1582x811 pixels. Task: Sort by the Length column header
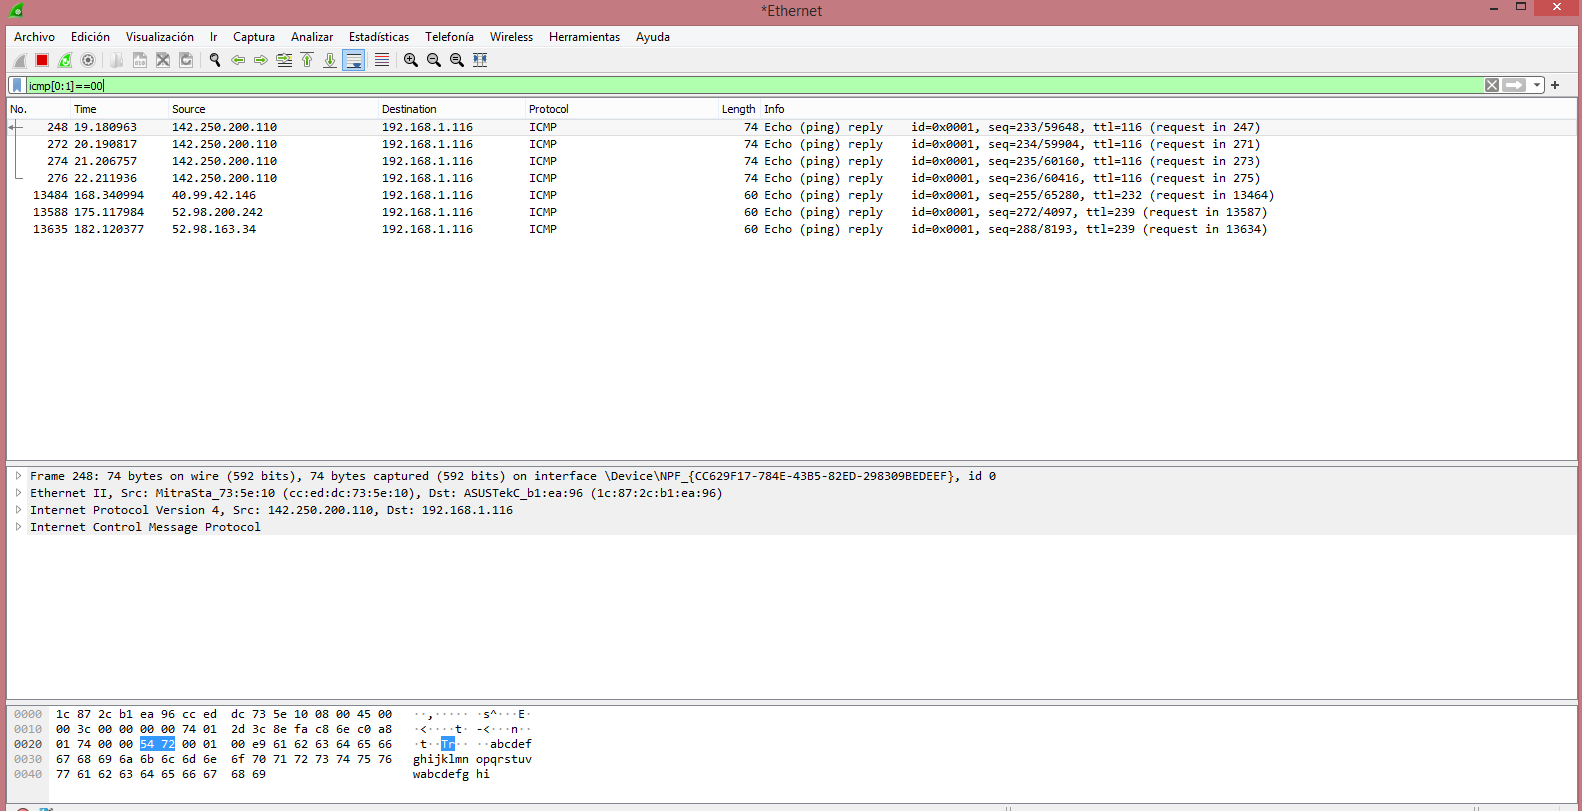[x=738, y=109]
